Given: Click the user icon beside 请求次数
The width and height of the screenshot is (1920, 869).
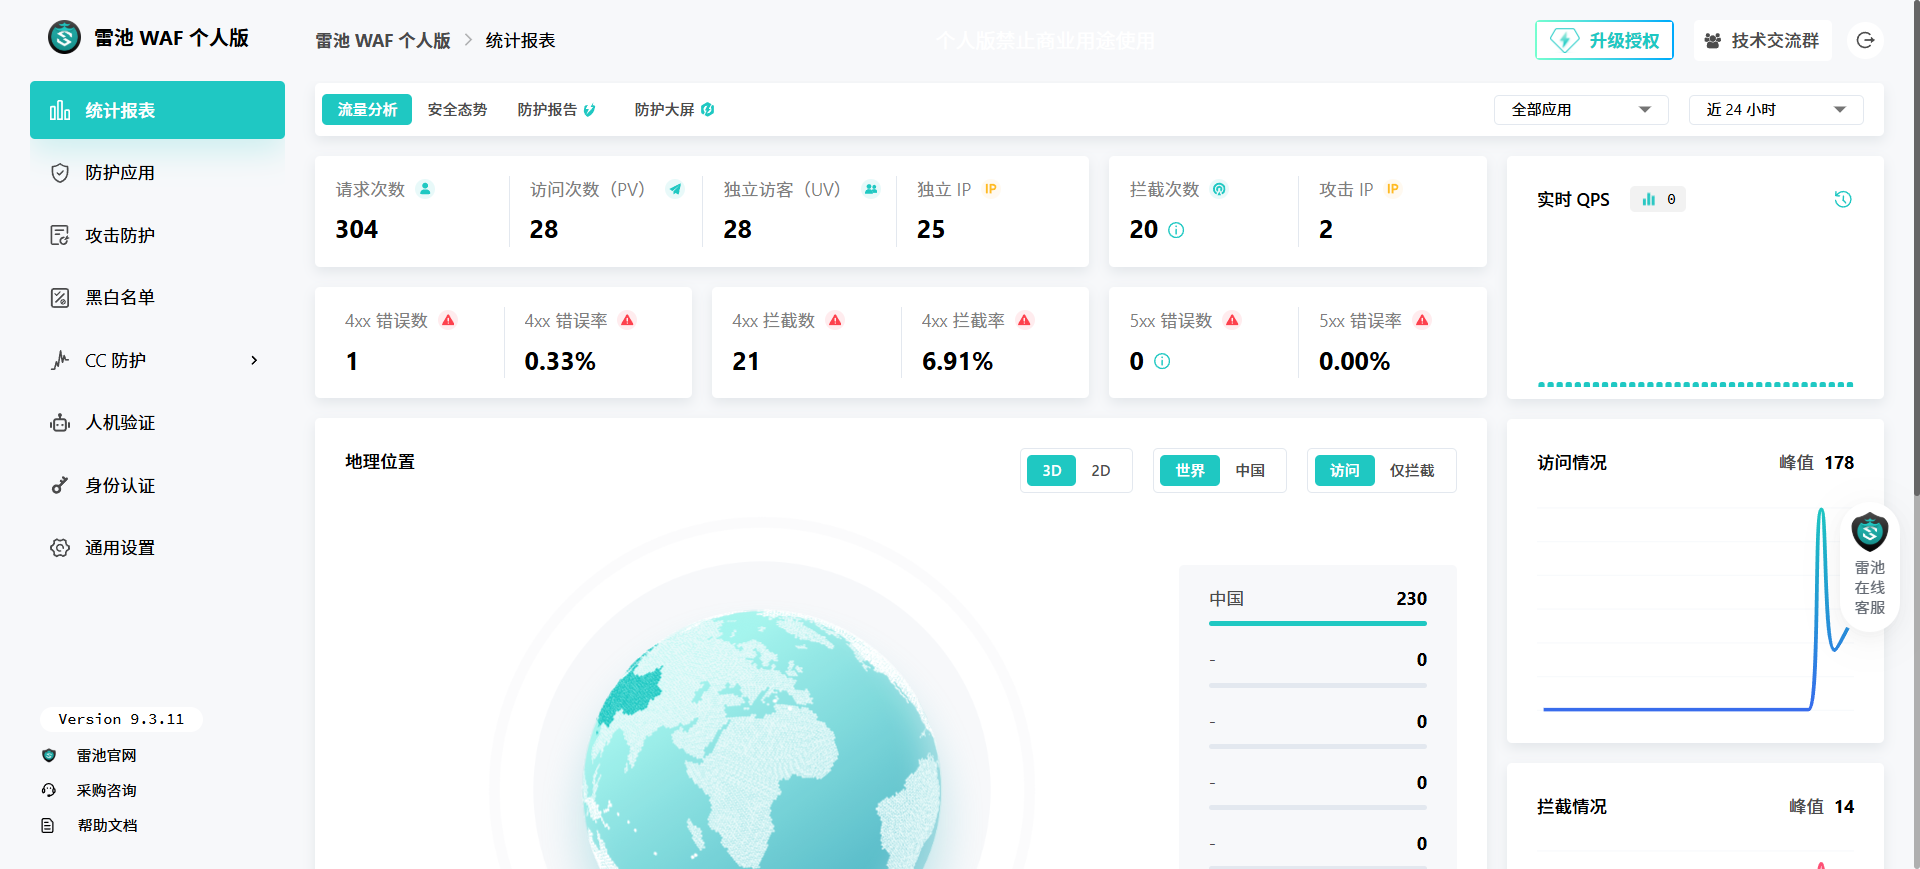Looking at the screenshot, I should [x=425, y=188].
